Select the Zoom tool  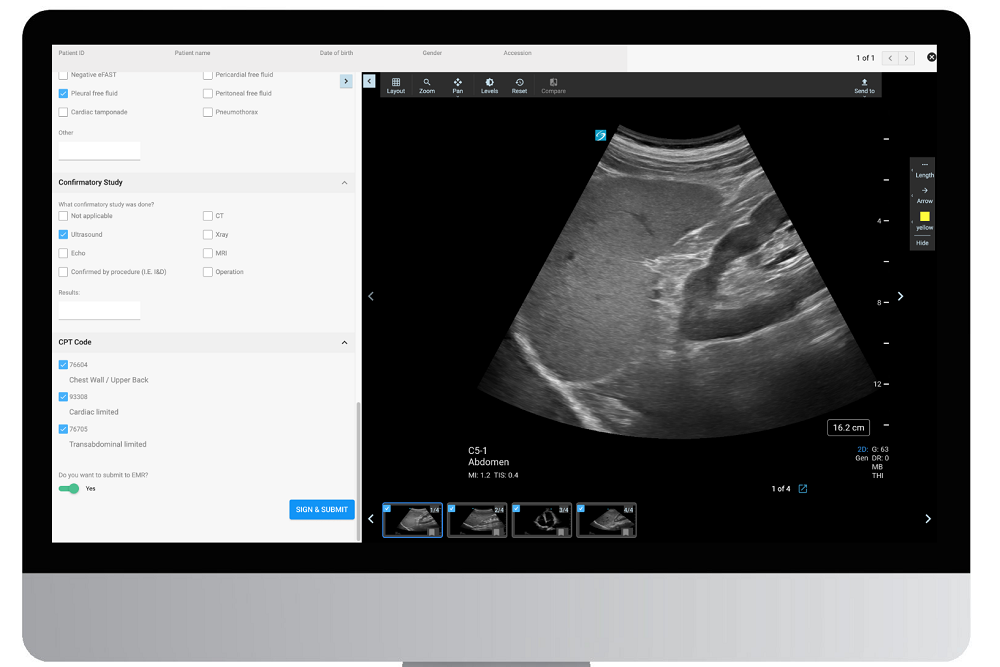click(427, 85)
